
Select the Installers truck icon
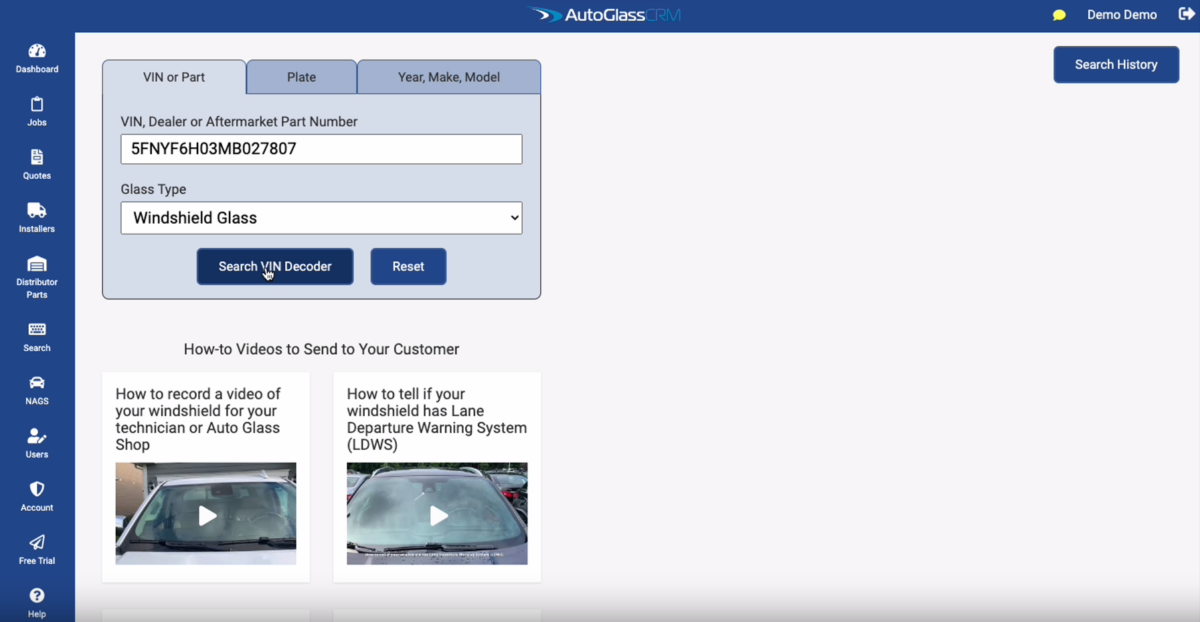point(37,211)
